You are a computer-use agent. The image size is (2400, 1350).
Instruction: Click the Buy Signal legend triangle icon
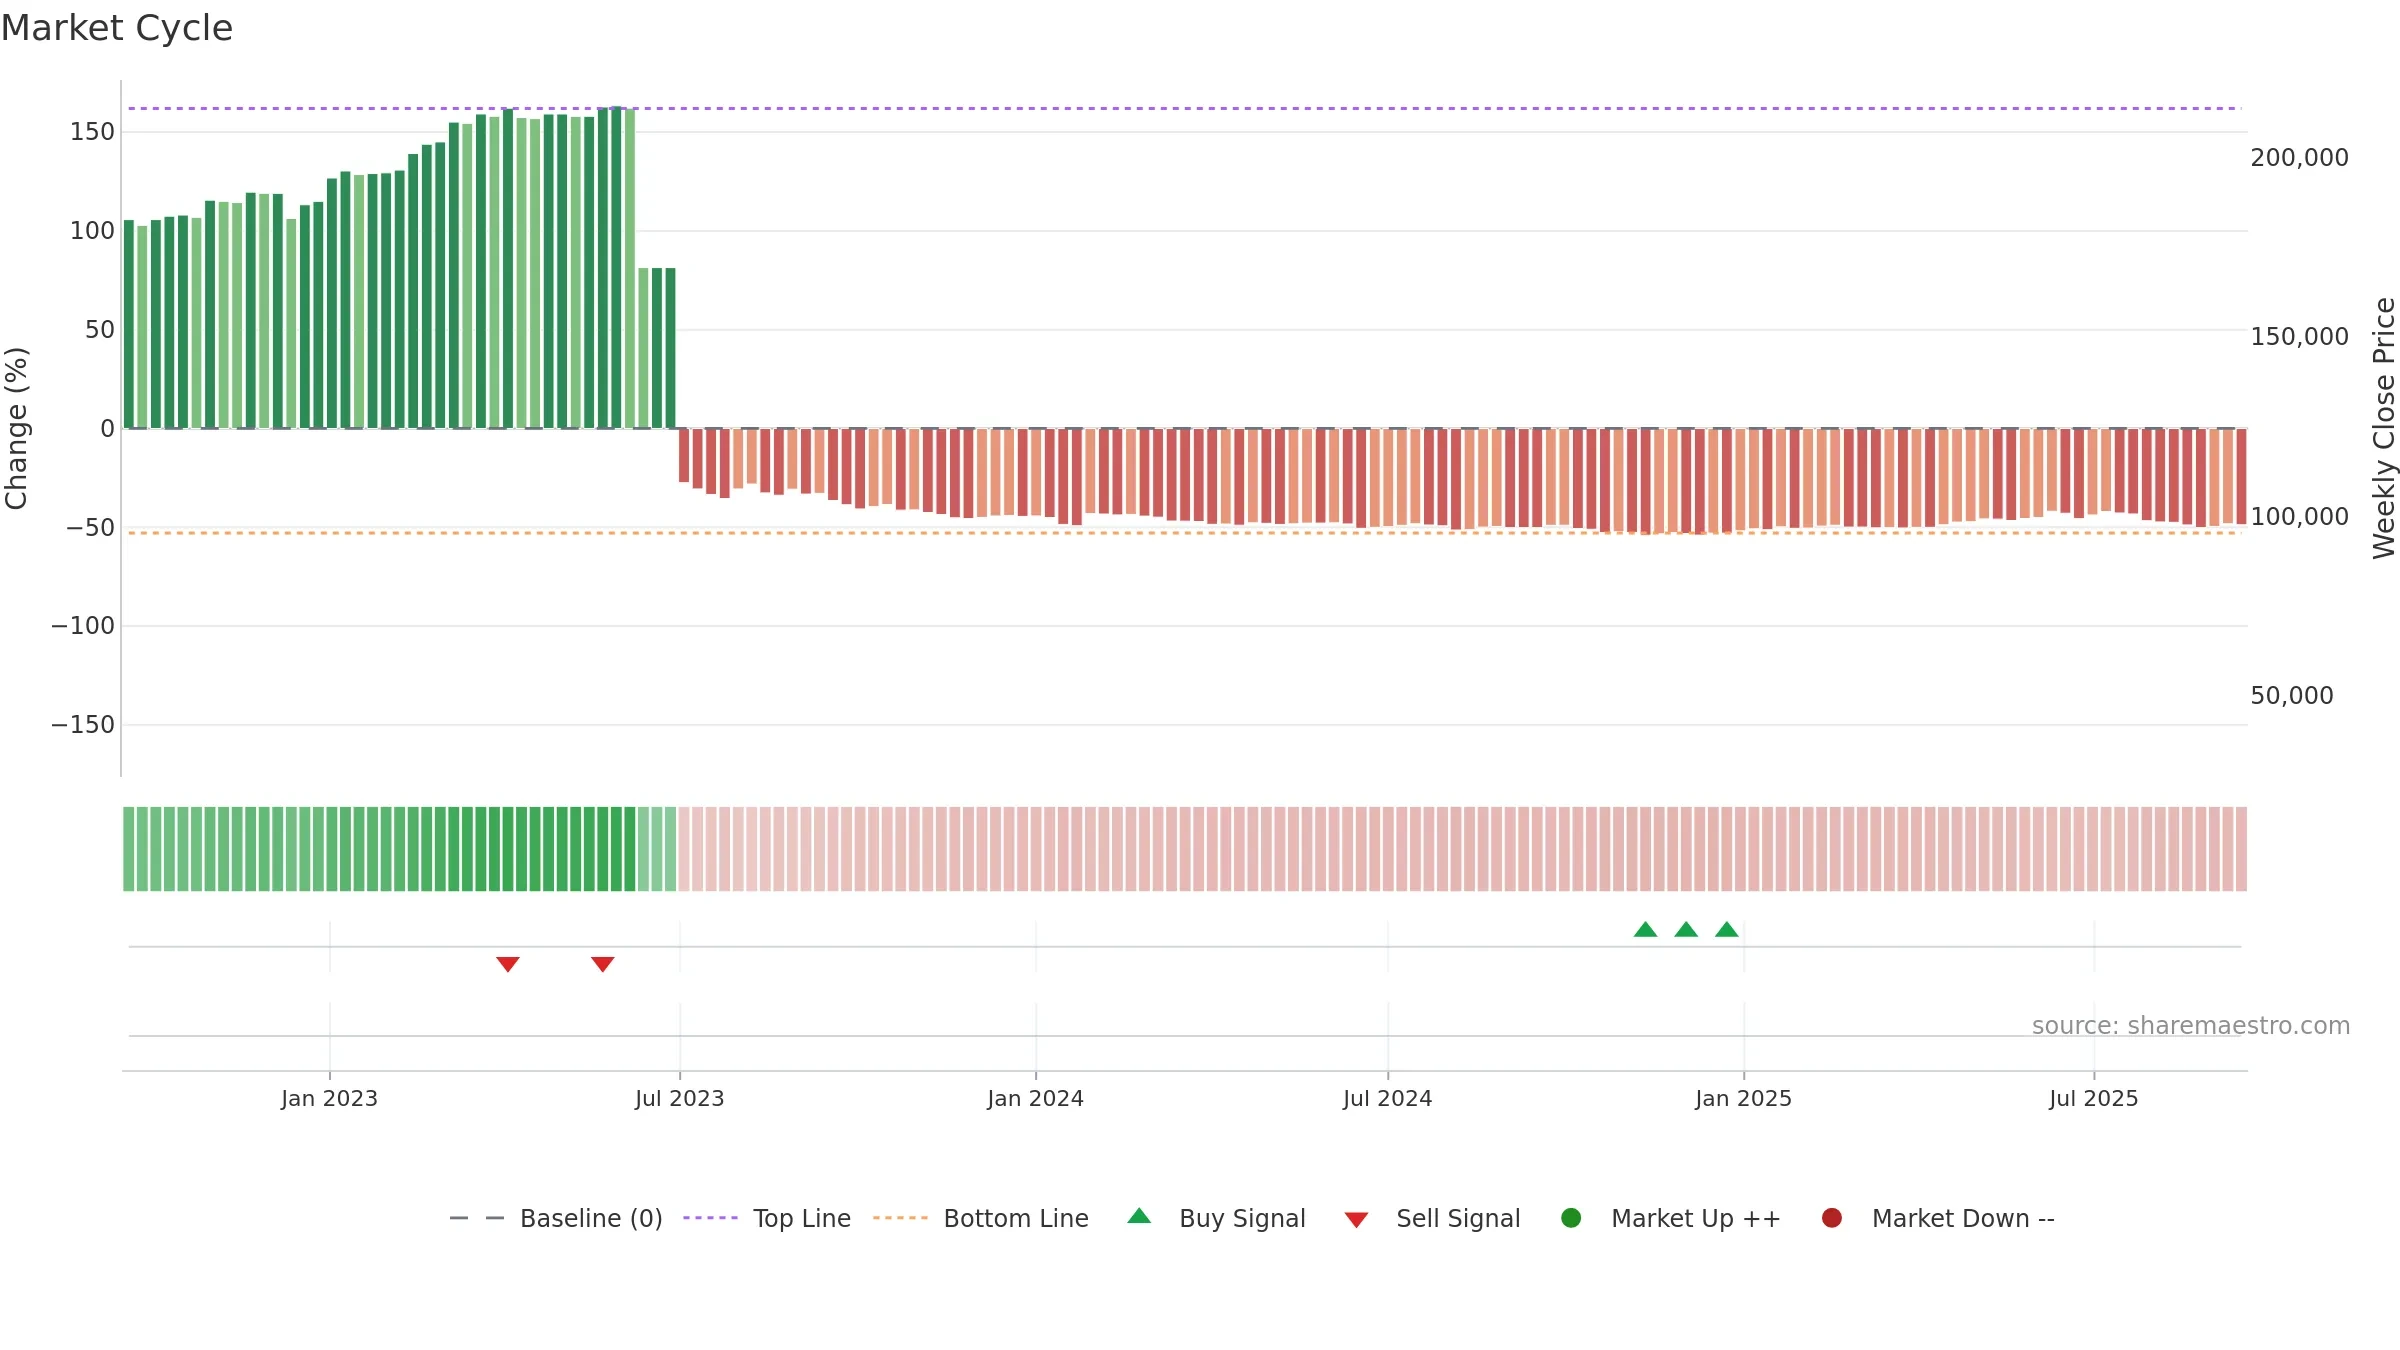(1139, 1216)
